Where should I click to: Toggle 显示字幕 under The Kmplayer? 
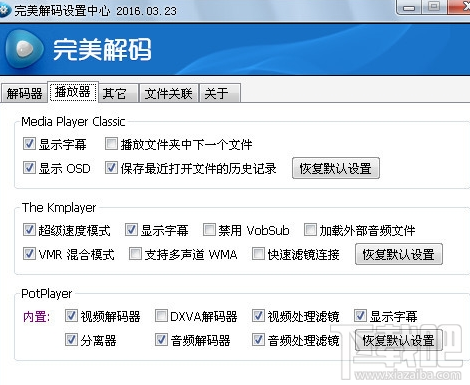131,230
